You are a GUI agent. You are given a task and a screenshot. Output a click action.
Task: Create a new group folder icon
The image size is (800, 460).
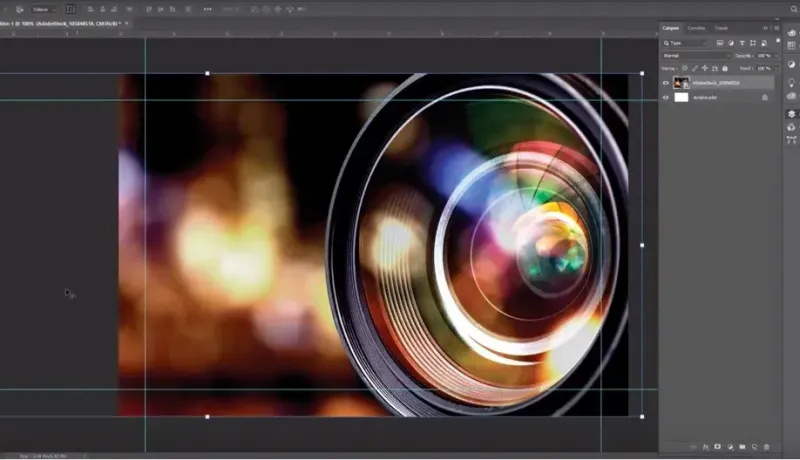(x=742, y=447)
